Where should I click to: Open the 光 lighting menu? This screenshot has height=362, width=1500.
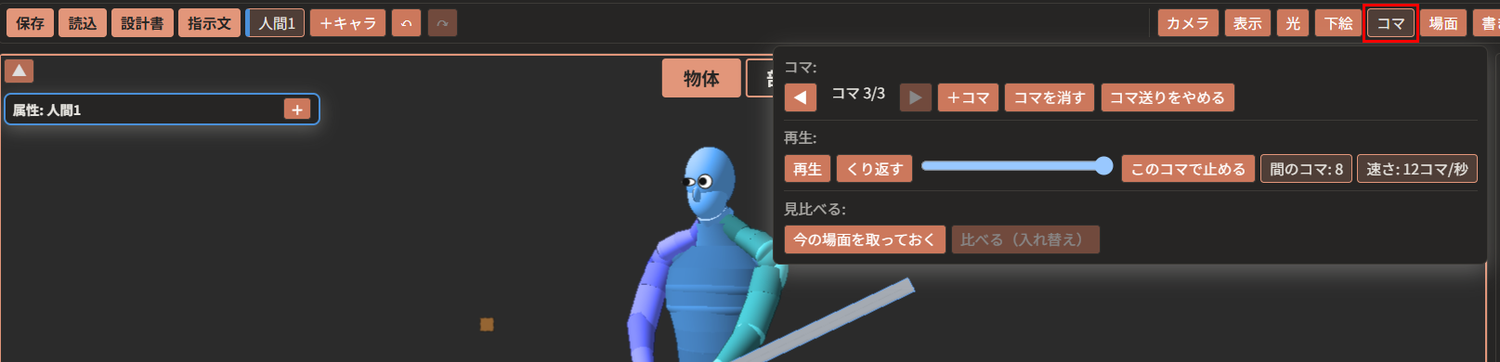coord(1293,24)
